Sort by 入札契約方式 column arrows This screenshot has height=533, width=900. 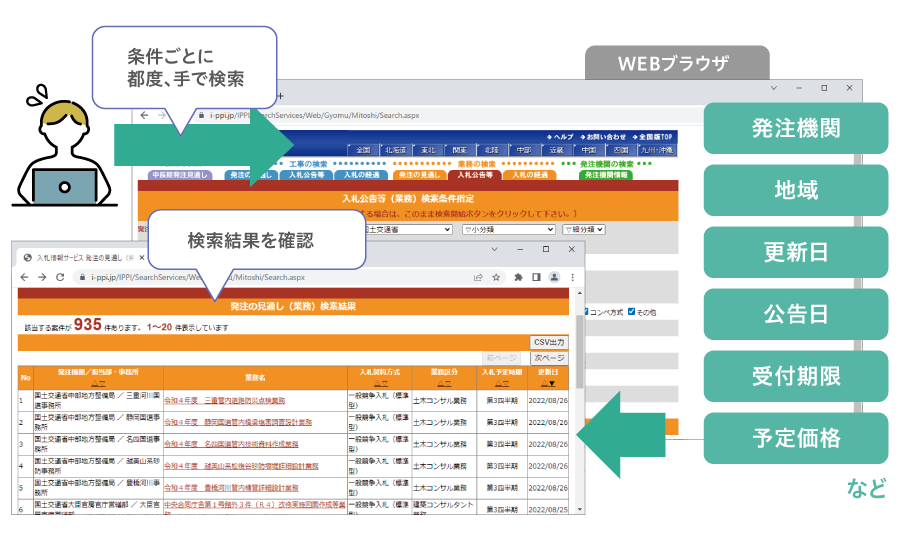[381, 383]
